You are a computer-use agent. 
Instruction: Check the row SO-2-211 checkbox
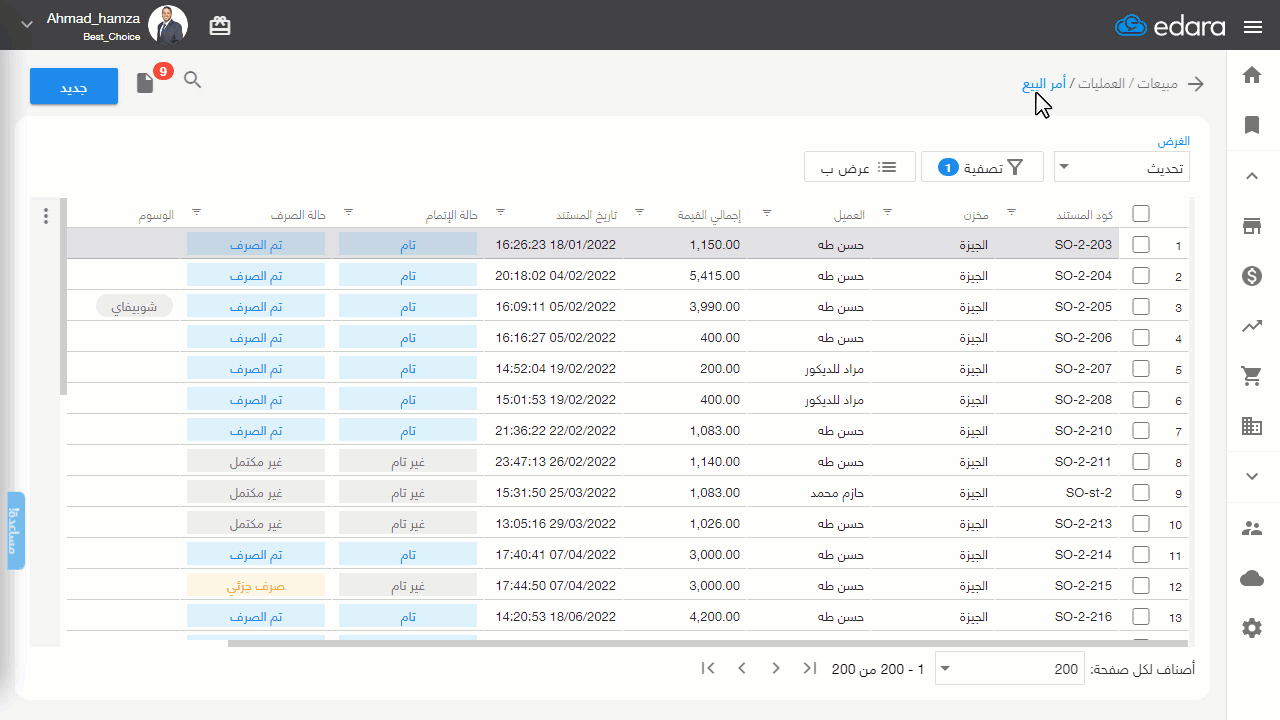pyautogui.click(x=1141, y=461)
